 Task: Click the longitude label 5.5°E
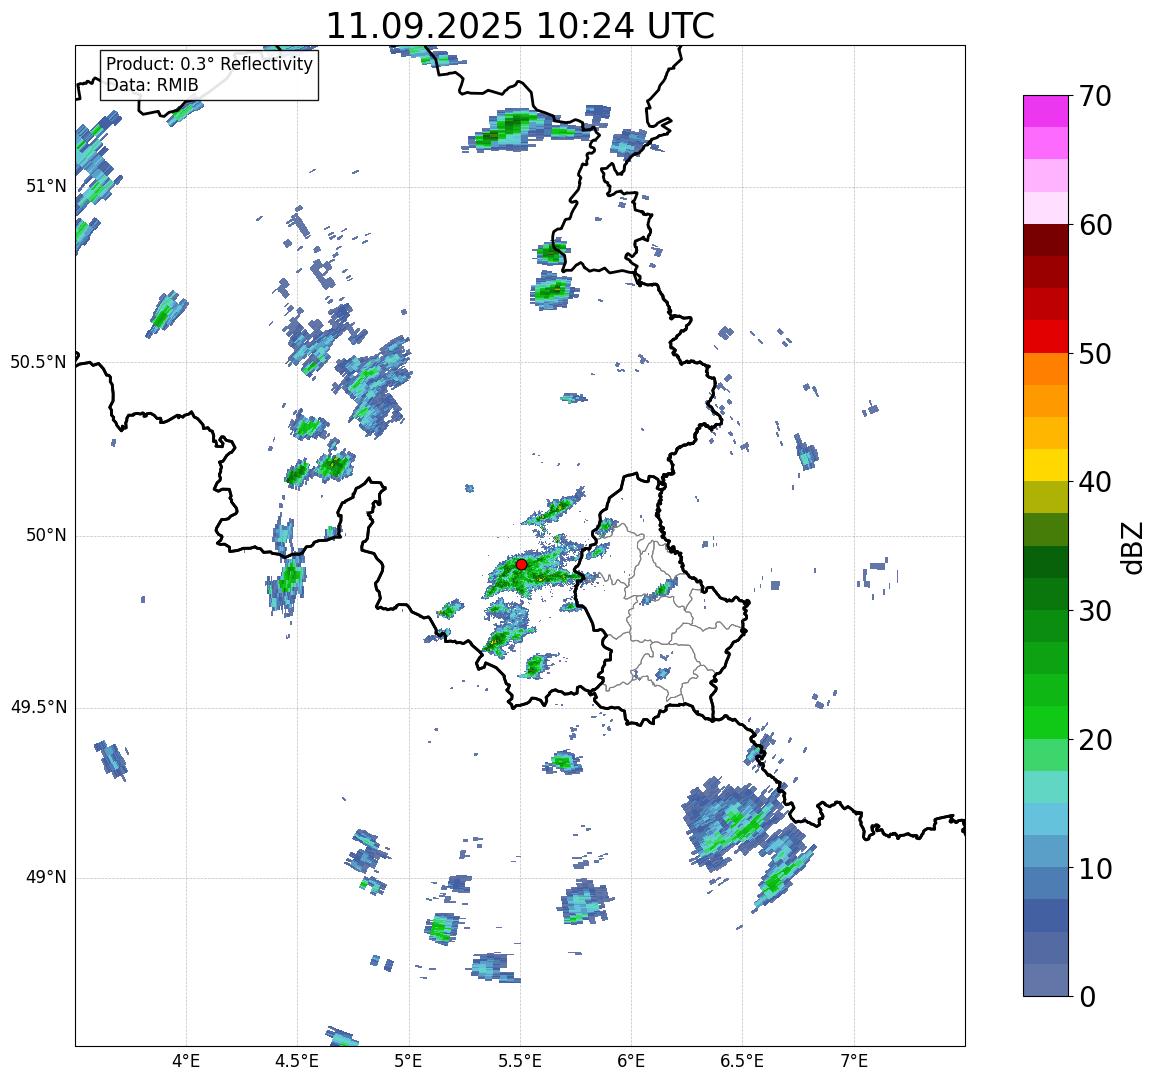pyautogui.click(x=520, y=1061)
